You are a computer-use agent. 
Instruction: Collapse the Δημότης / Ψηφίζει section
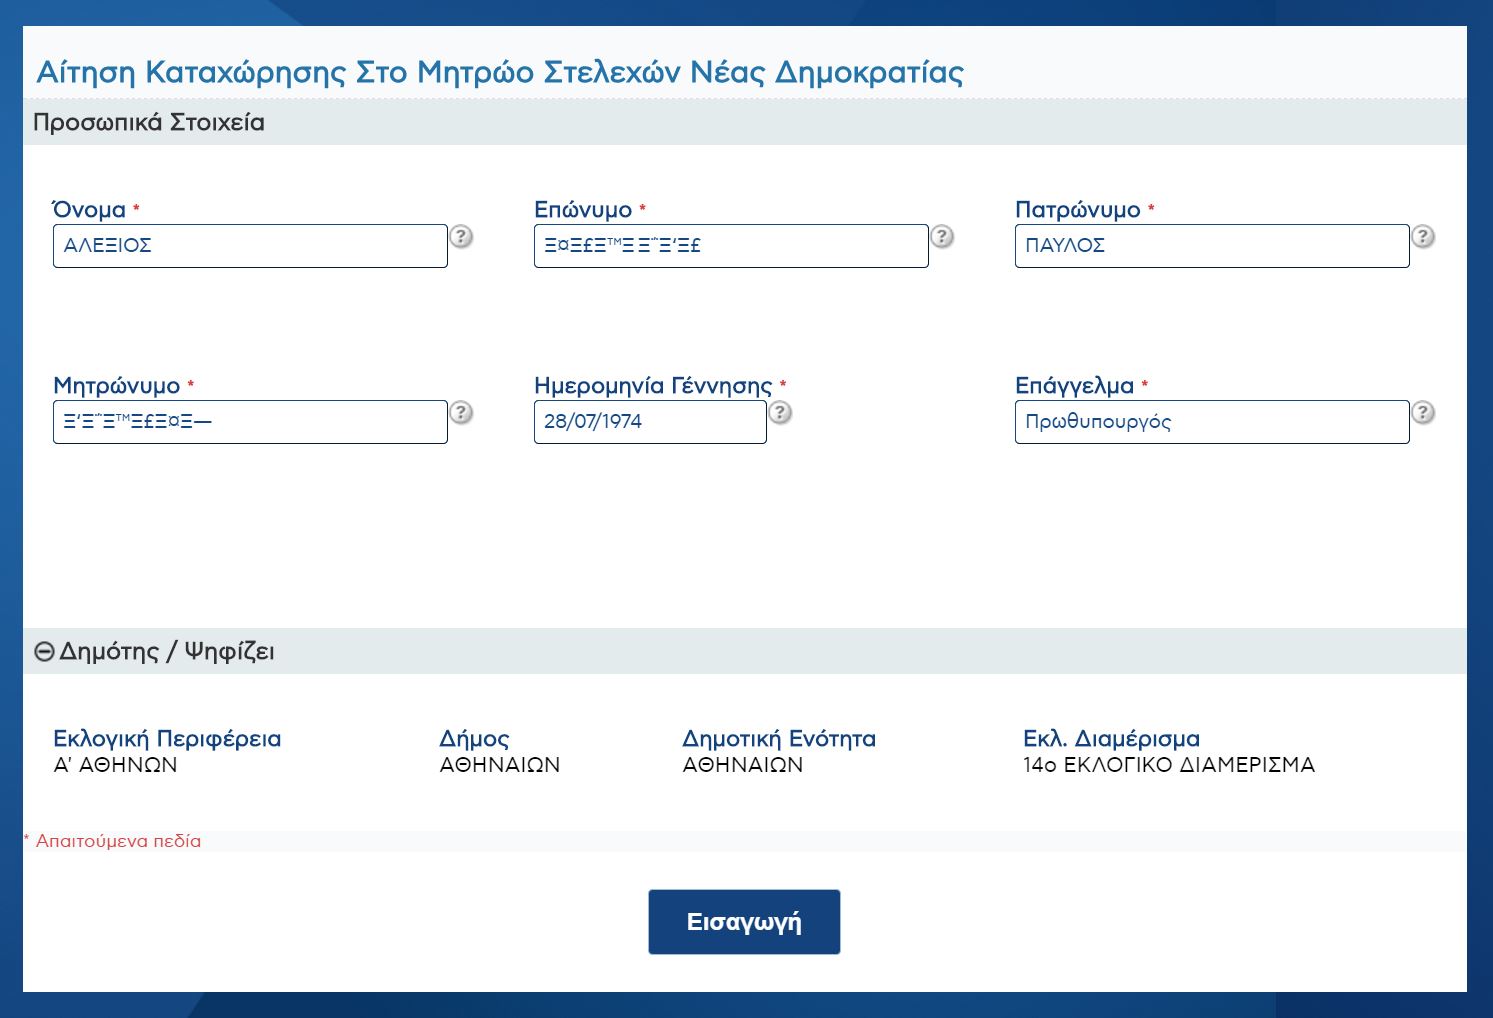coord(44,652)
